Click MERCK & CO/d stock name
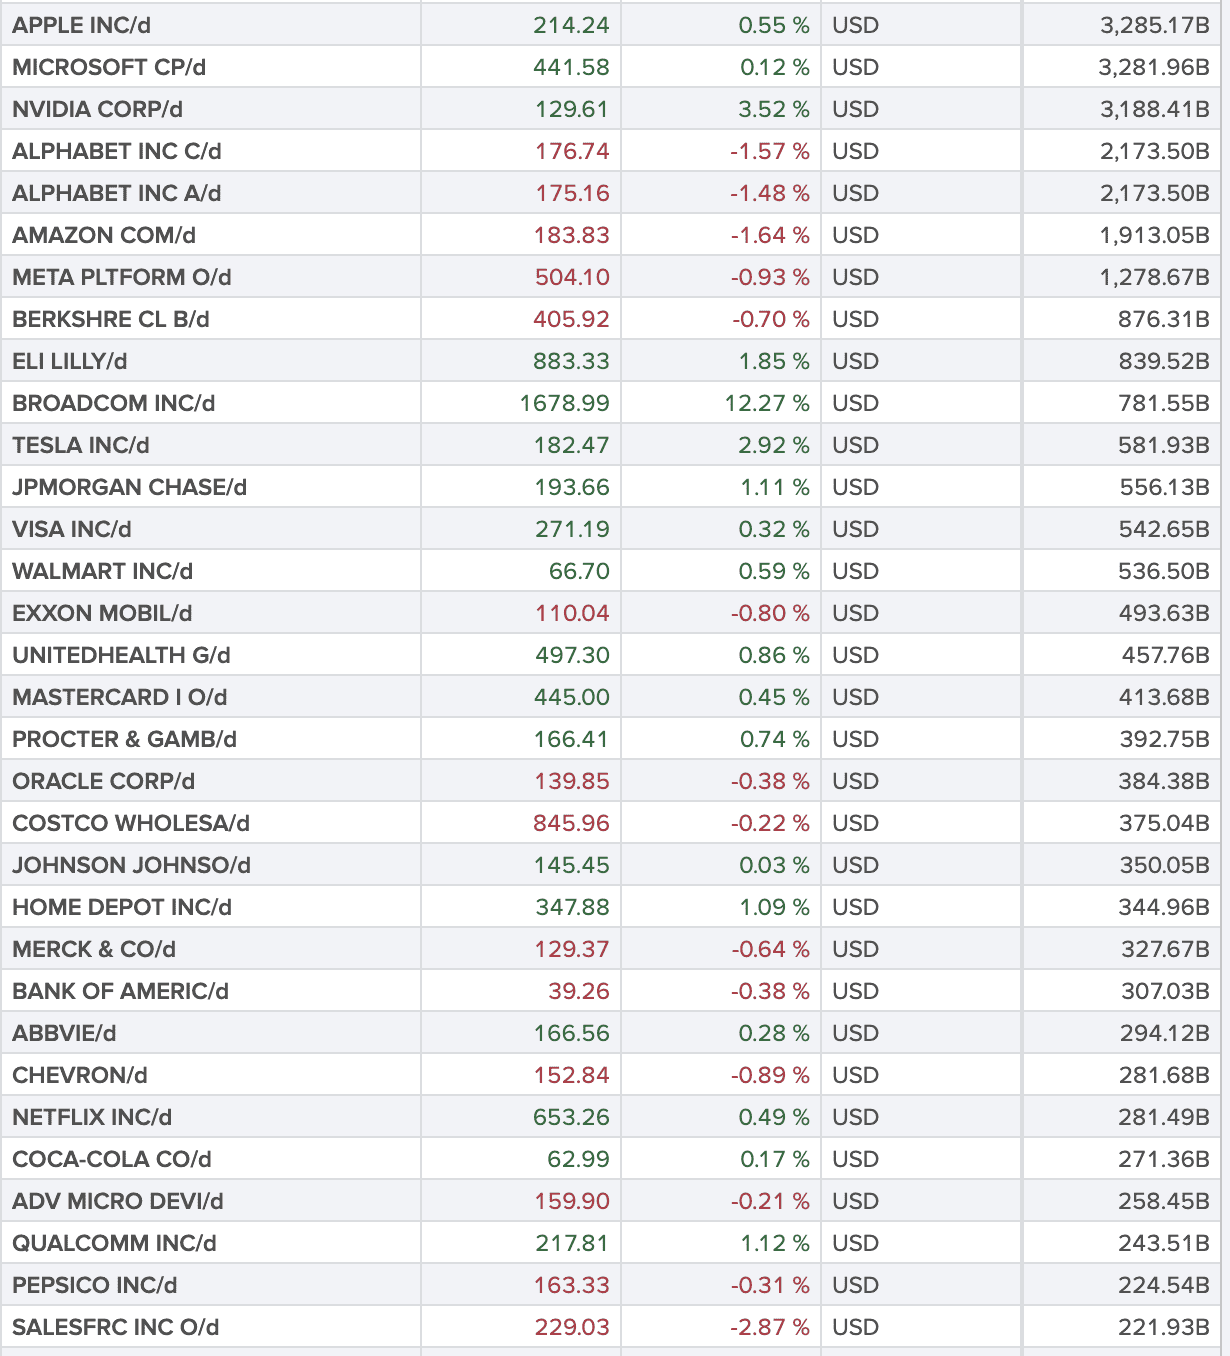Image resolution: width=1230 pixels, height=1356 pixels. click(x=94, y=949)
